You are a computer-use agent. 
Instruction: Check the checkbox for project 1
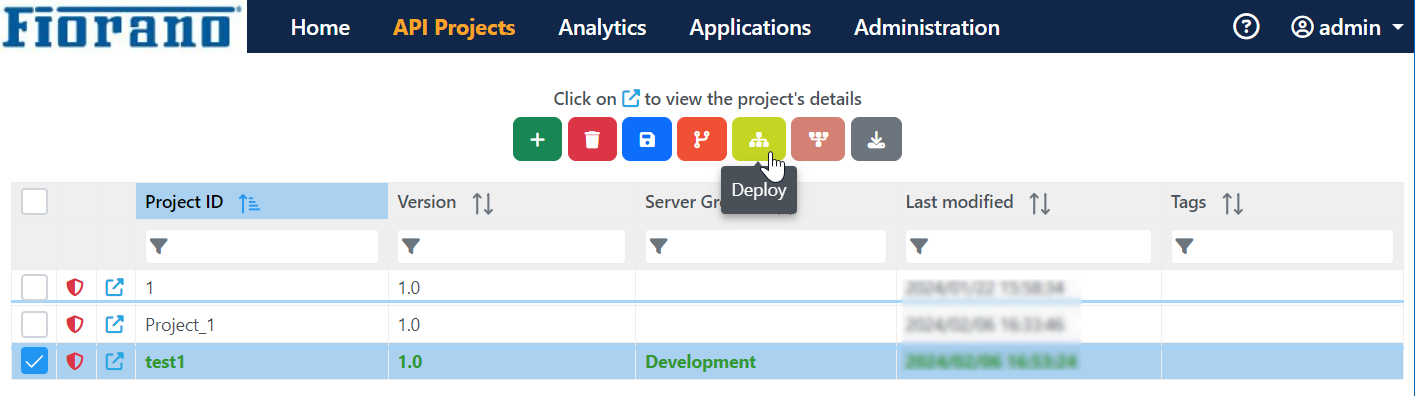click(35, 288)
